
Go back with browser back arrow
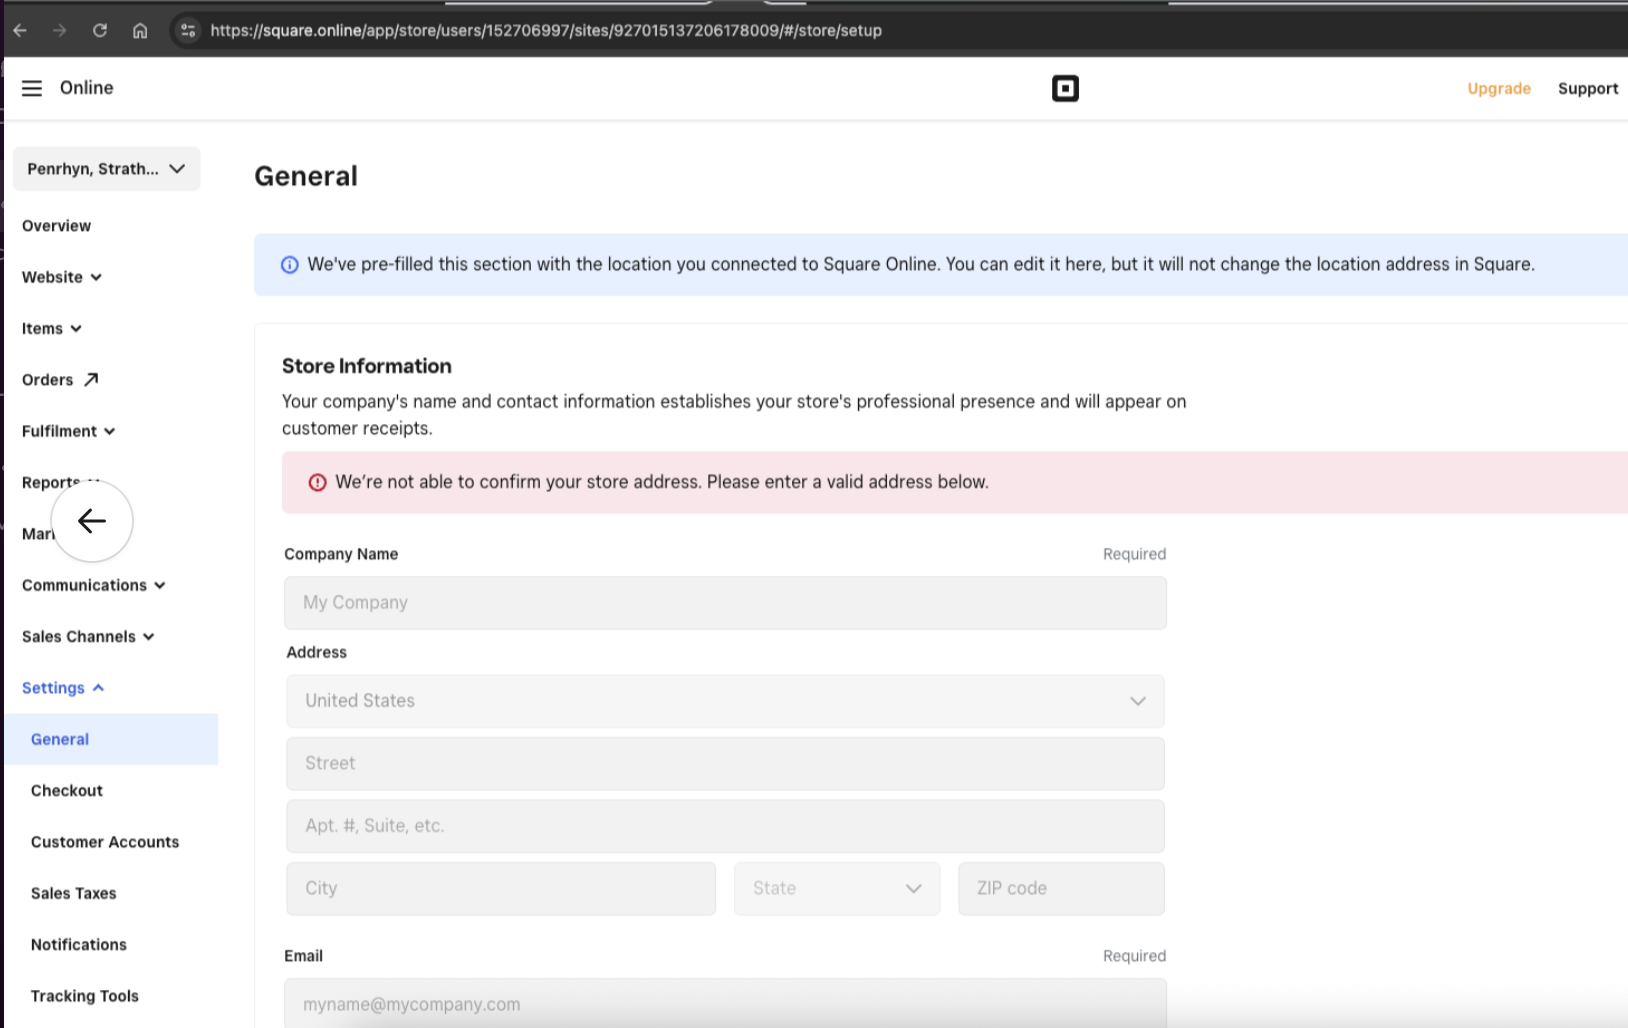point(20,30)
